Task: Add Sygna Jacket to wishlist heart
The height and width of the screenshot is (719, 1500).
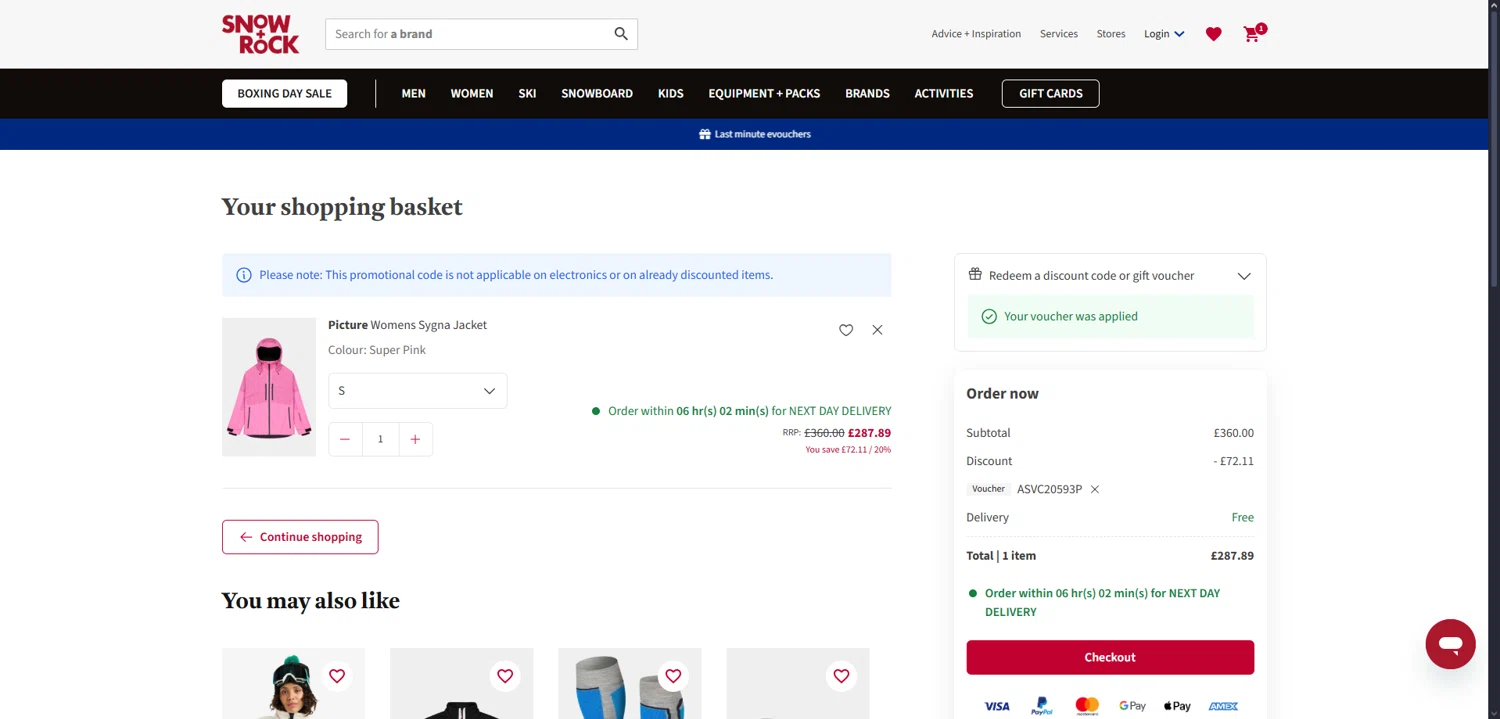Action: (846, 330)
